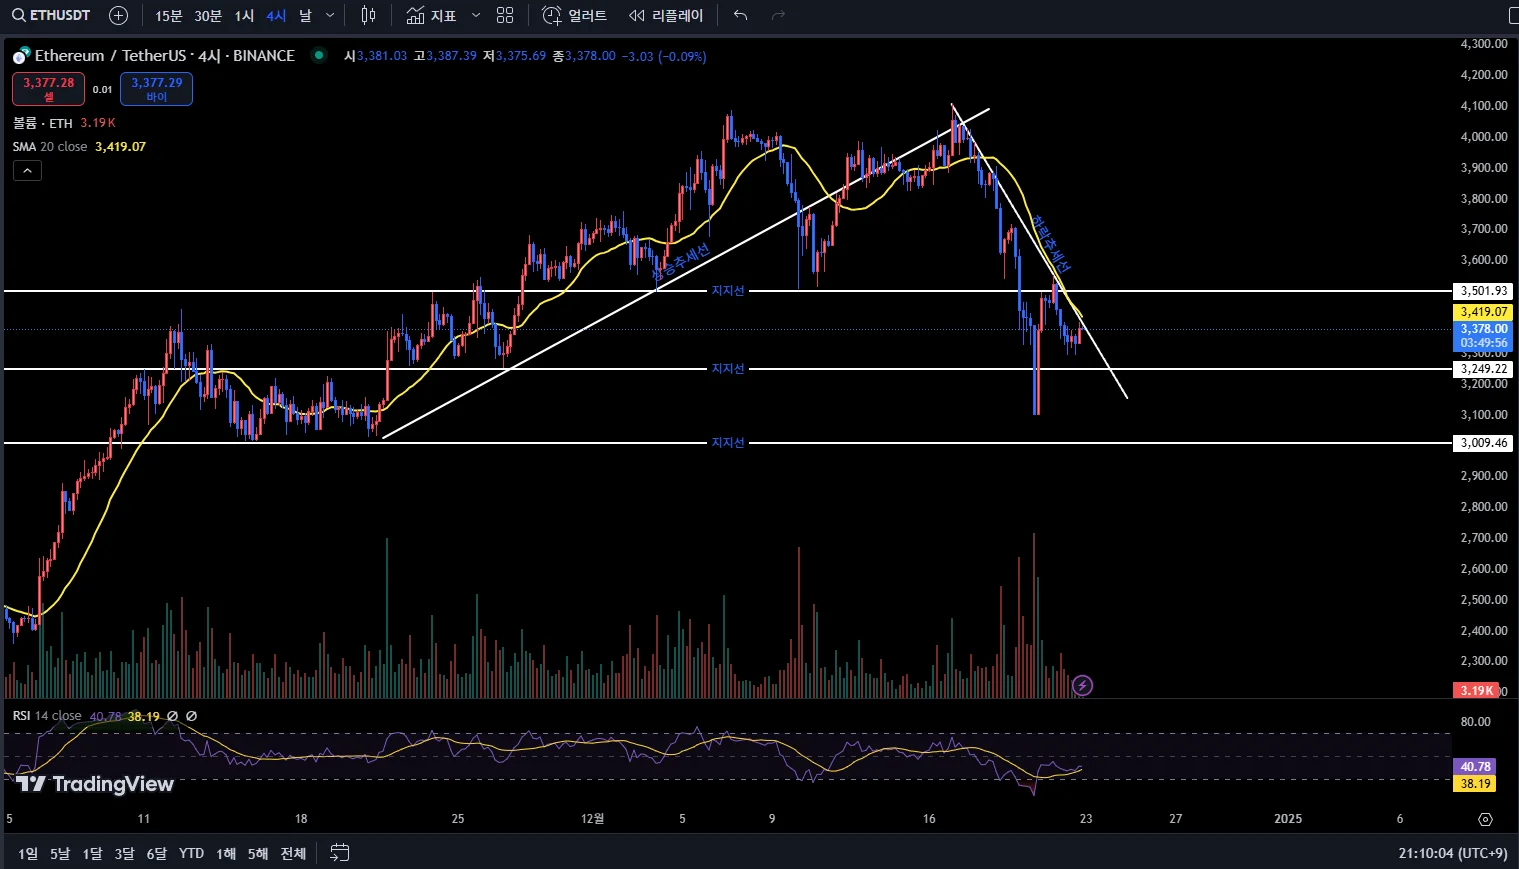Click the red 셀 price button
The image size is (1519, 869).
pos(48,89)
